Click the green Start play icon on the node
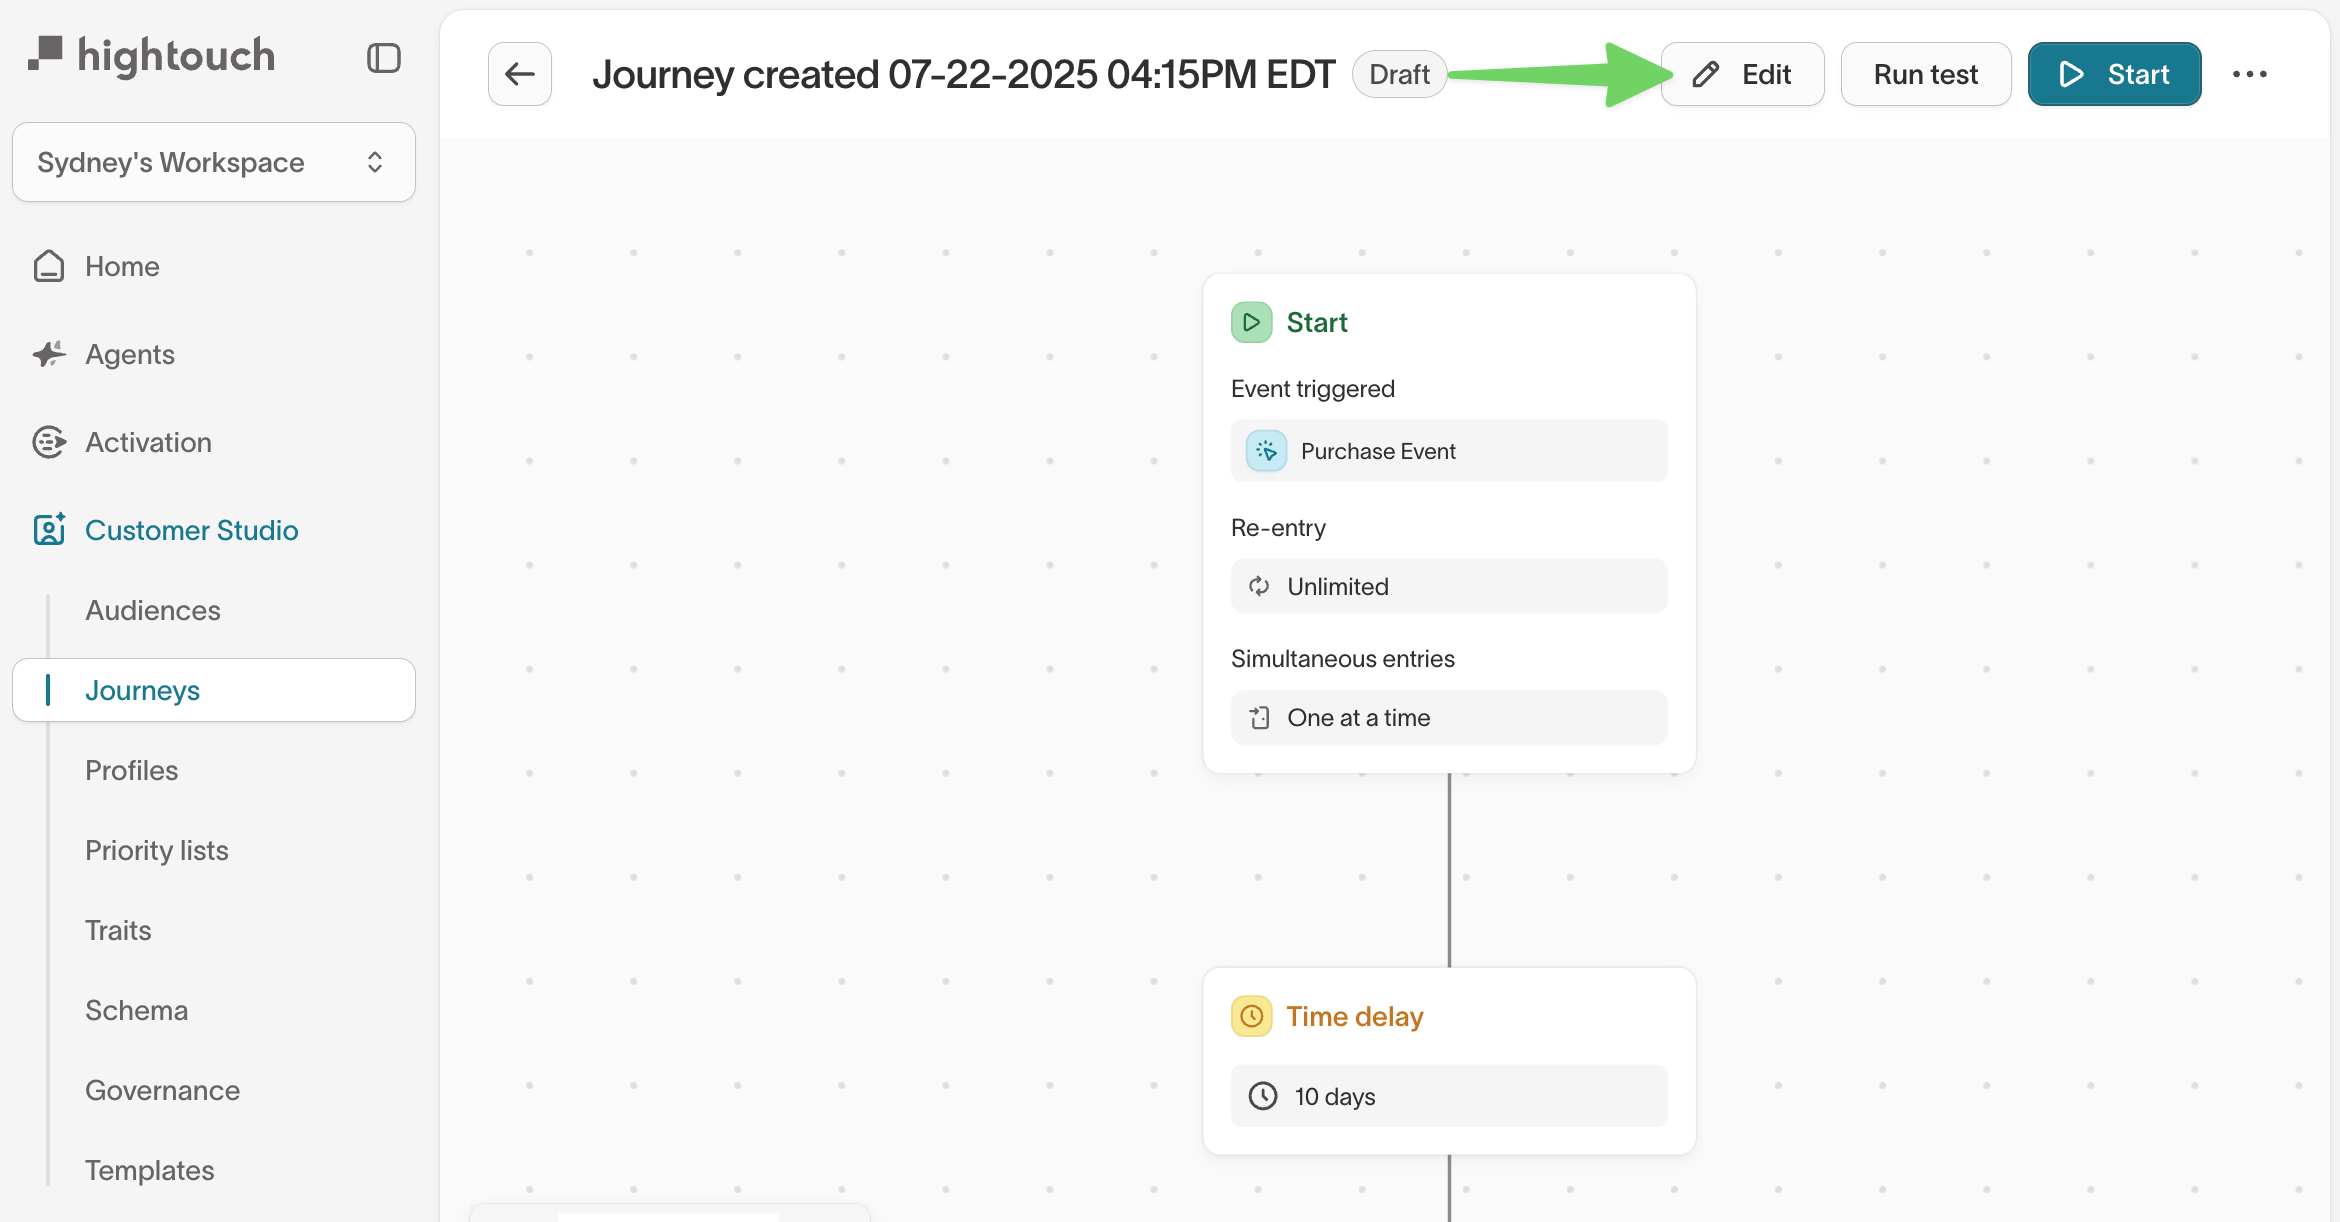The height and width of the screenshot is (1222, 2340). click(x=1250, y=322)
